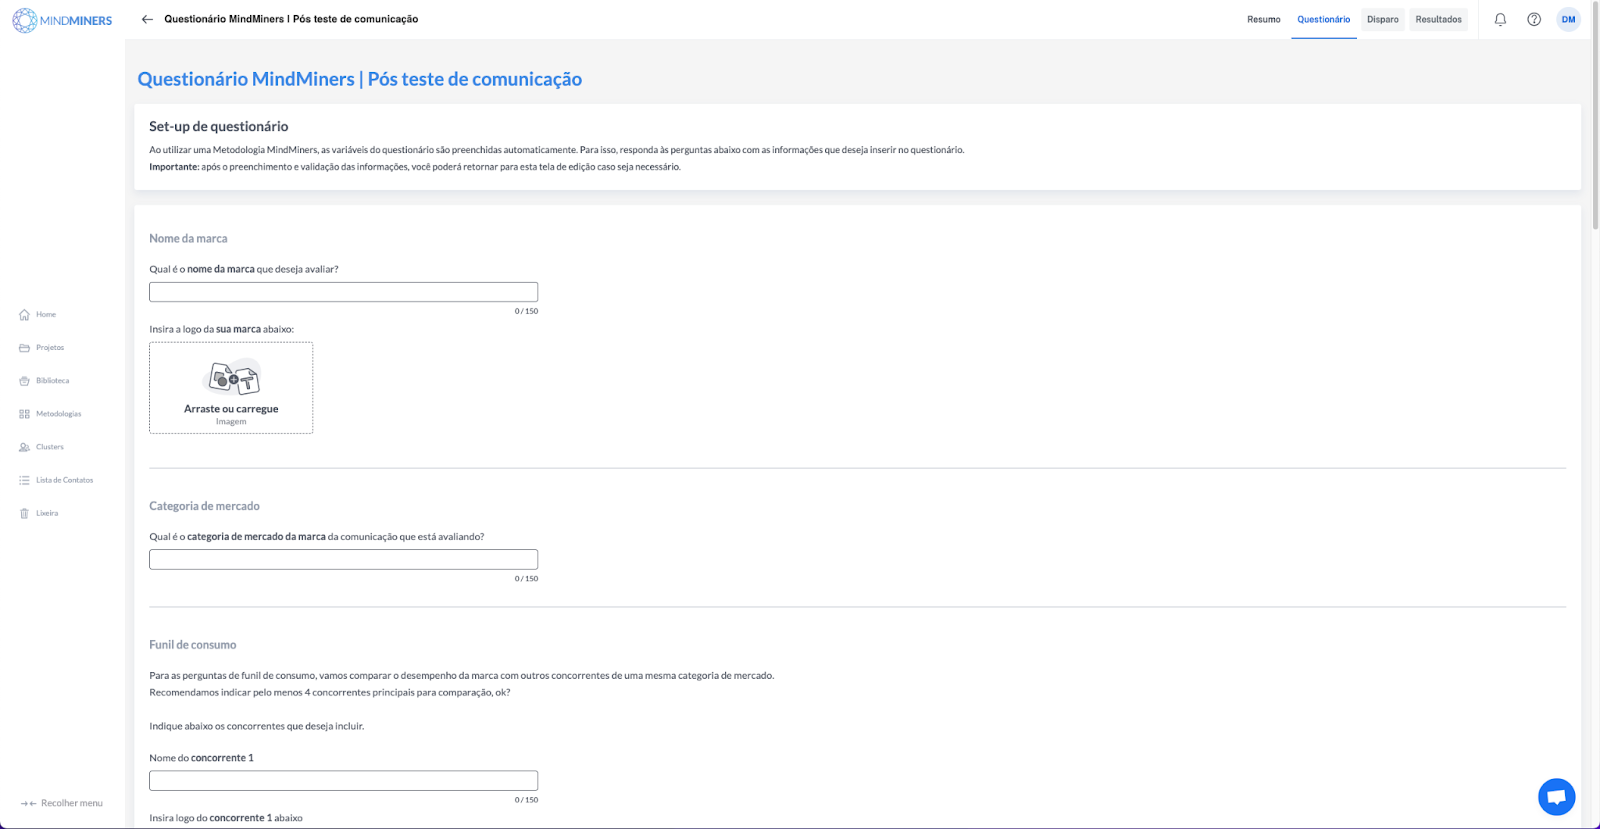The height and width of the screenshot is (829, 1600).
Task: Go back using the arrow icon
Action: [x=147, y=19]
